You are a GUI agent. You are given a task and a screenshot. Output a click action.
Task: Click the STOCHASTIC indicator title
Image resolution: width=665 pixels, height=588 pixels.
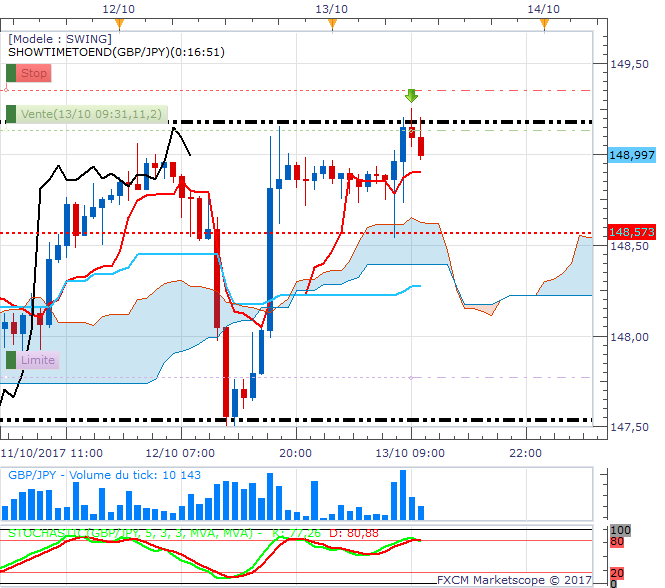(134, 533)
